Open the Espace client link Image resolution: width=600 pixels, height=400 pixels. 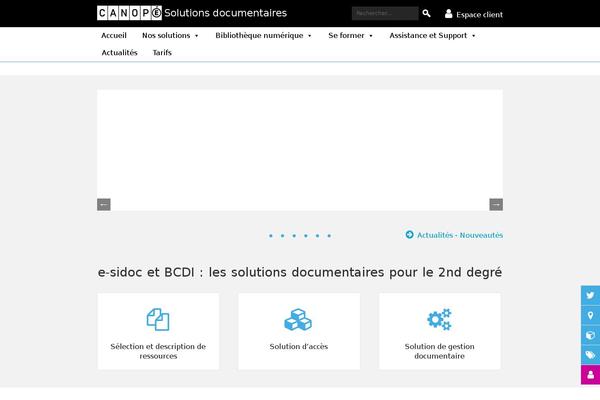[479, 15]
